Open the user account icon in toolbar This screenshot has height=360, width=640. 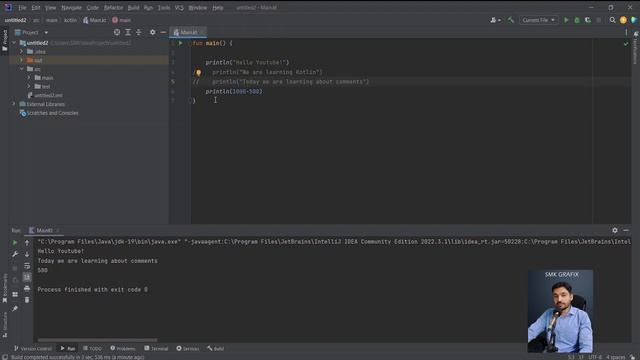point(495,20)
